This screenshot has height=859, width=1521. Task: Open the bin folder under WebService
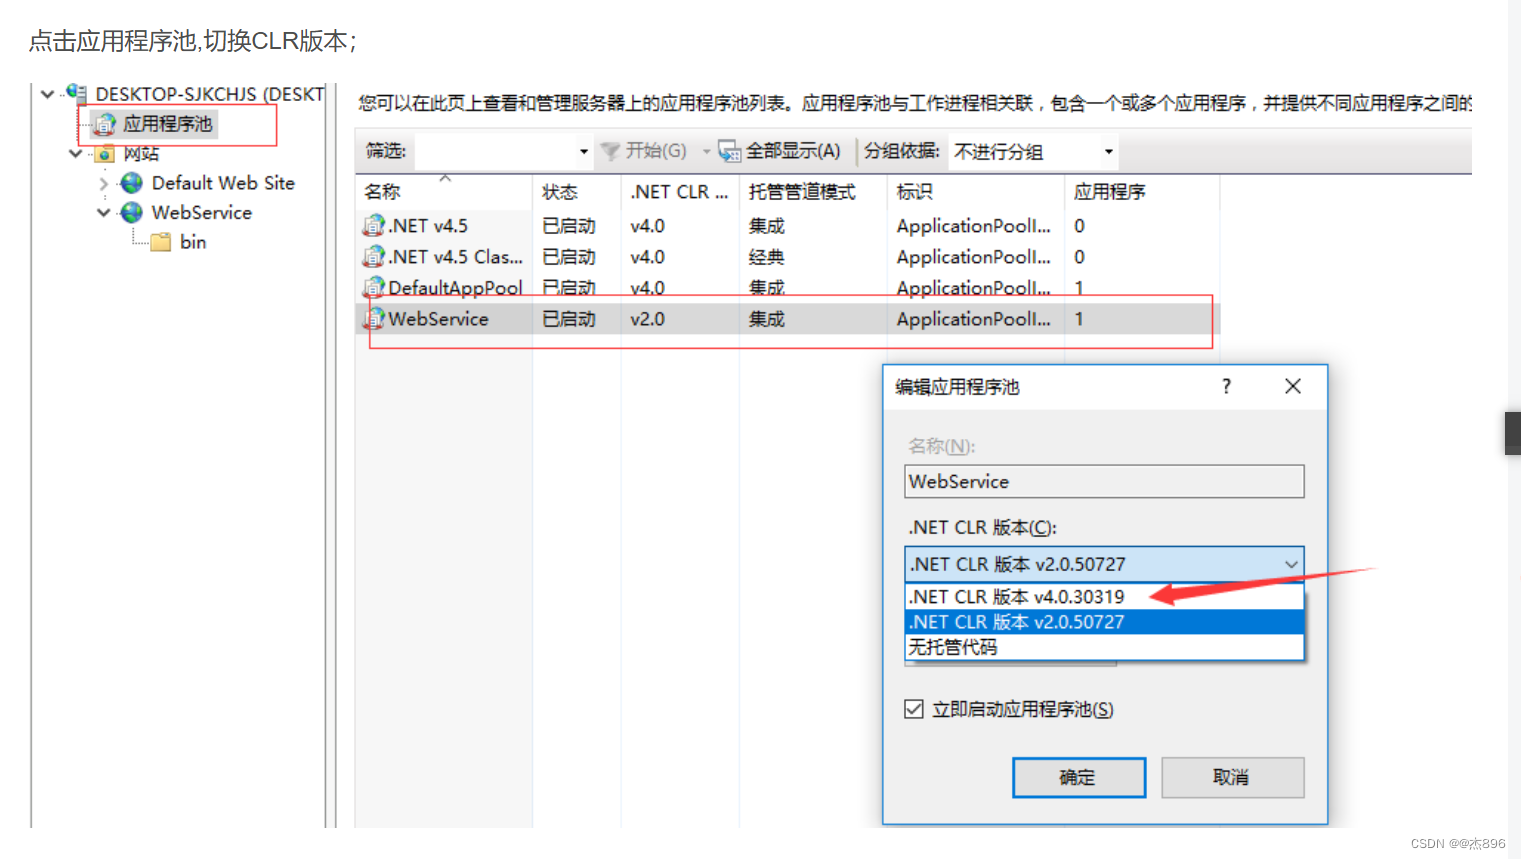pos(162,241)
